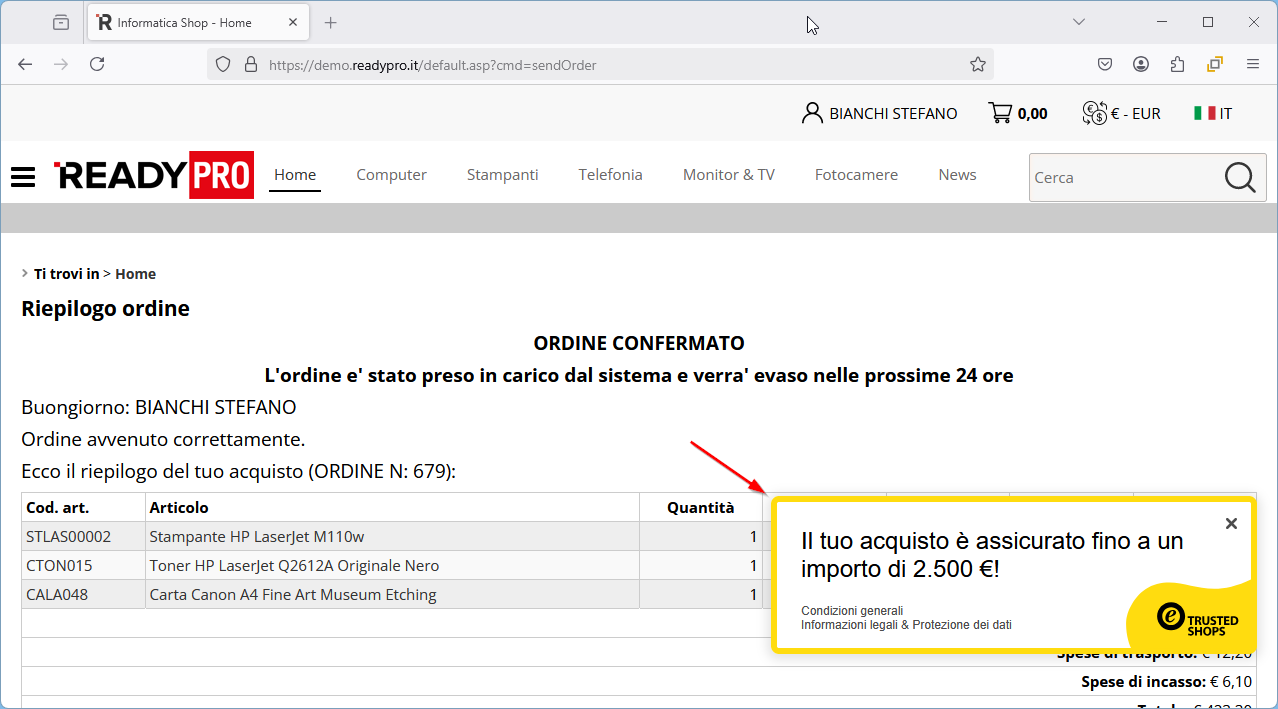Open the Fotocamere category
This screenshot has width=1278, height=709.
click(856, 175)
